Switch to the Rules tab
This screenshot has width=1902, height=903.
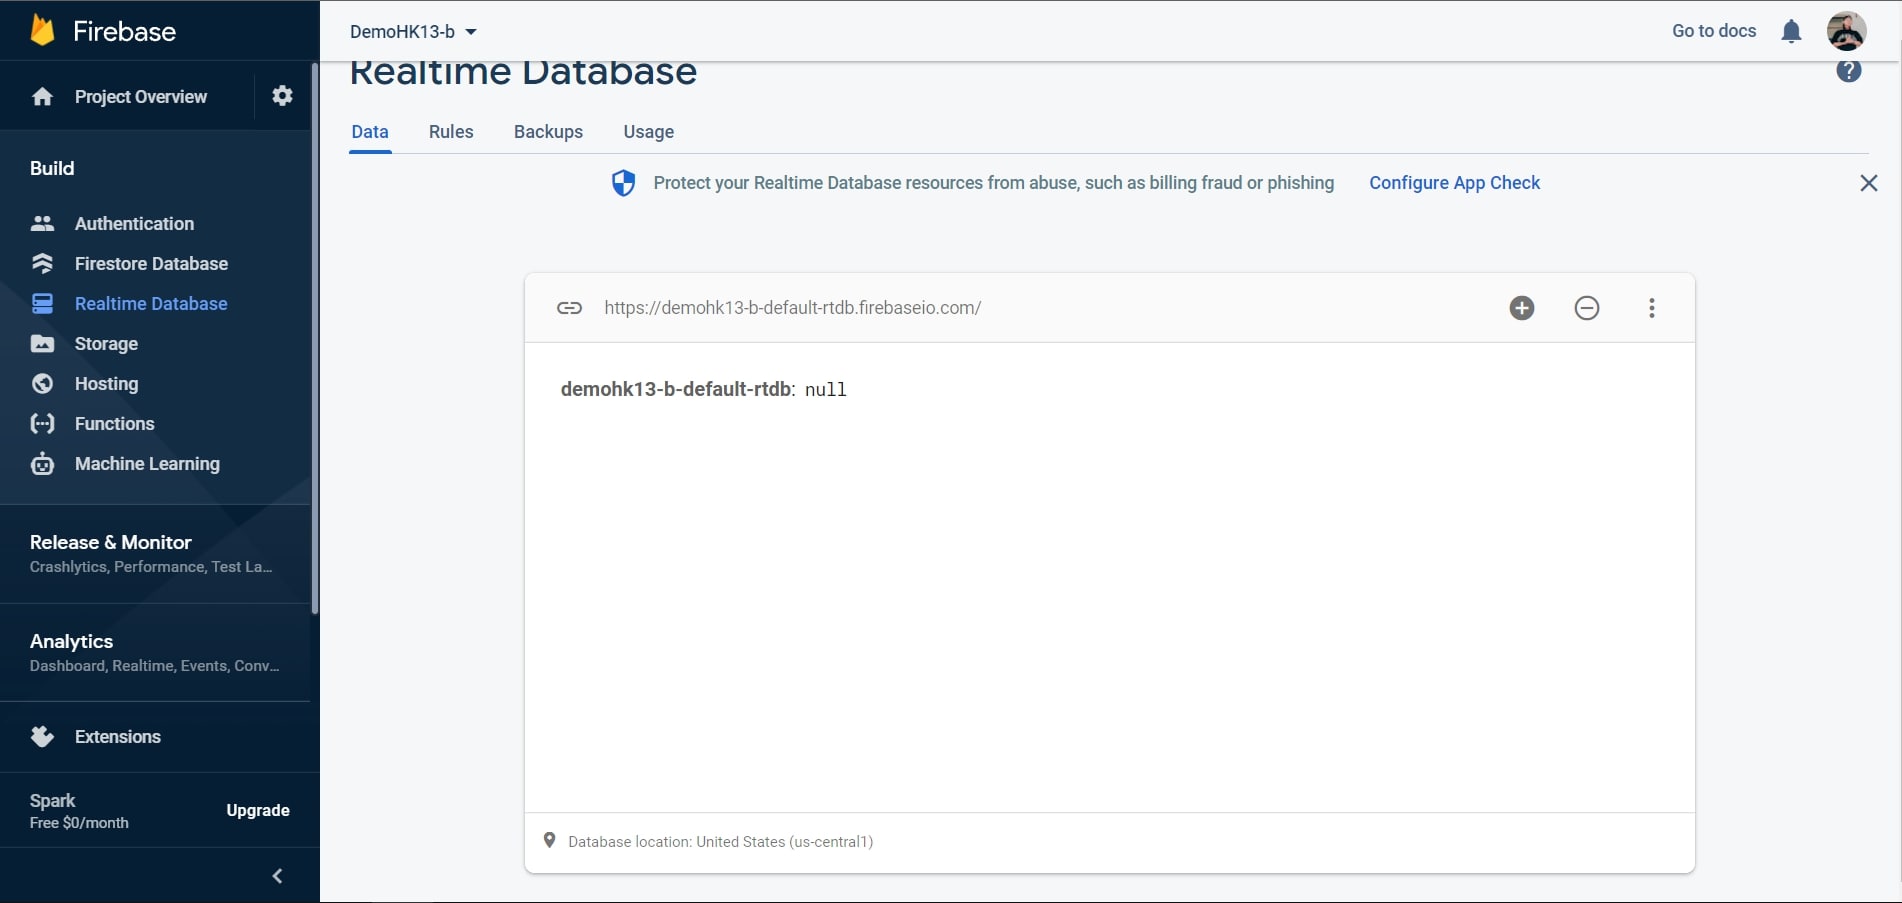(x=450, y=131)
